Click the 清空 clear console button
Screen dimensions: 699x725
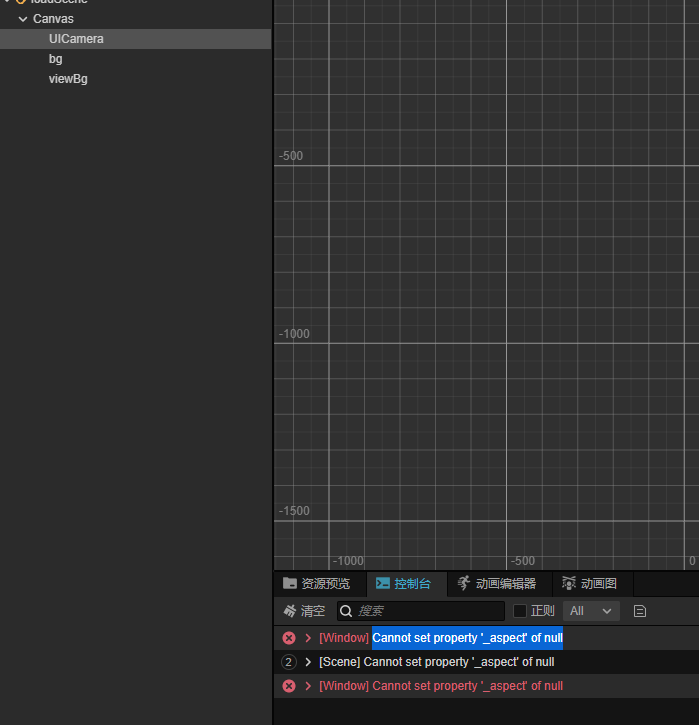[304, 611]
